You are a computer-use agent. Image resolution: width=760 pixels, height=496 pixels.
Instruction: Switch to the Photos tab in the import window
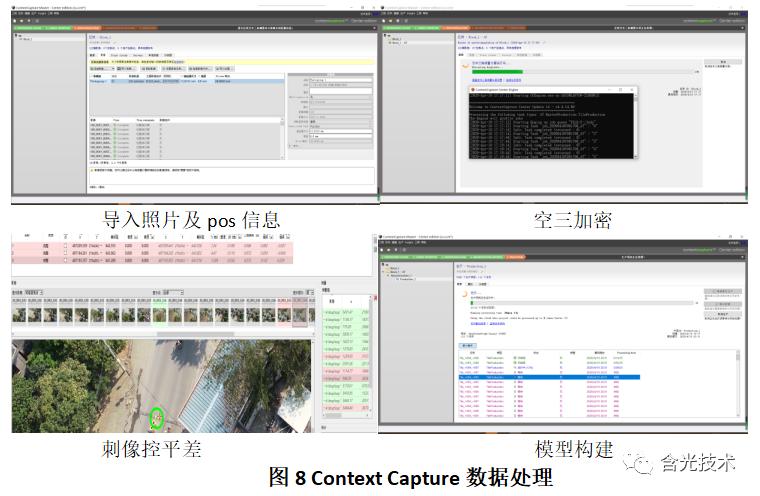(x=102, y=54)
